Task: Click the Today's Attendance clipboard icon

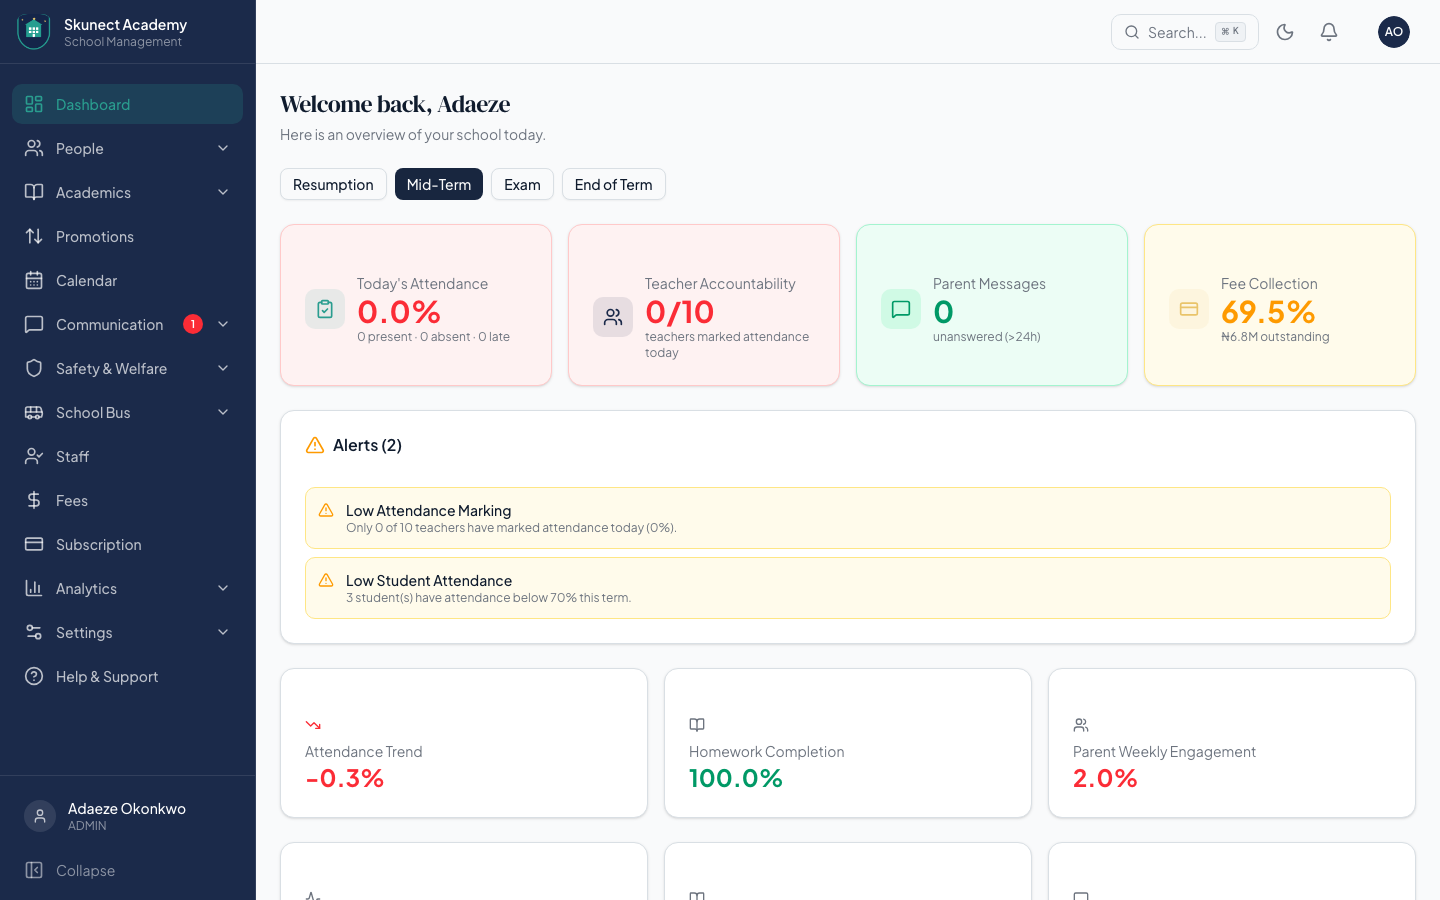Action: (x=325, y=310)
